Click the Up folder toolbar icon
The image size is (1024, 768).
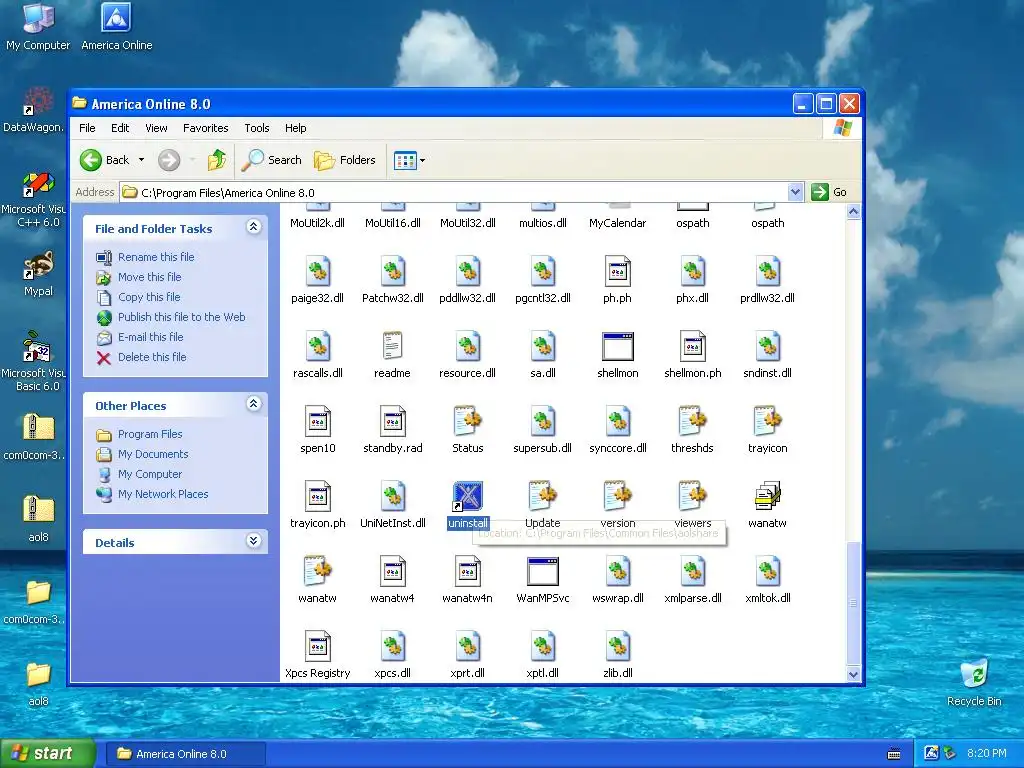click(217, 160)
